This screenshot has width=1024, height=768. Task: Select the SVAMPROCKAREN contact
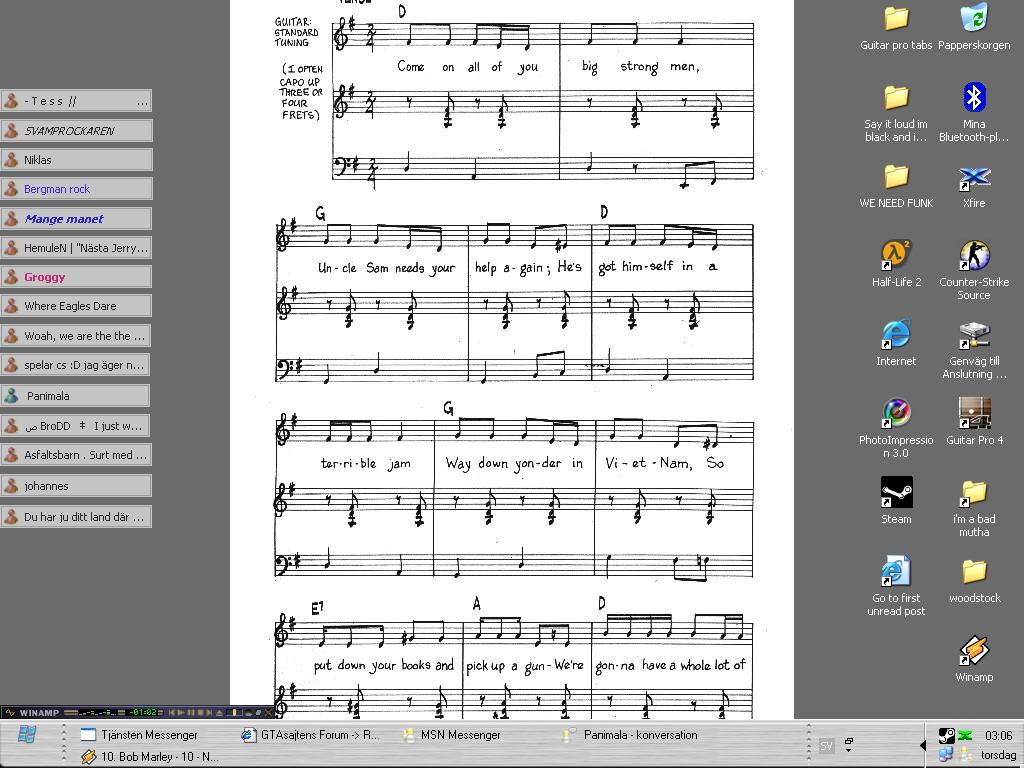[x=76, y=131]
